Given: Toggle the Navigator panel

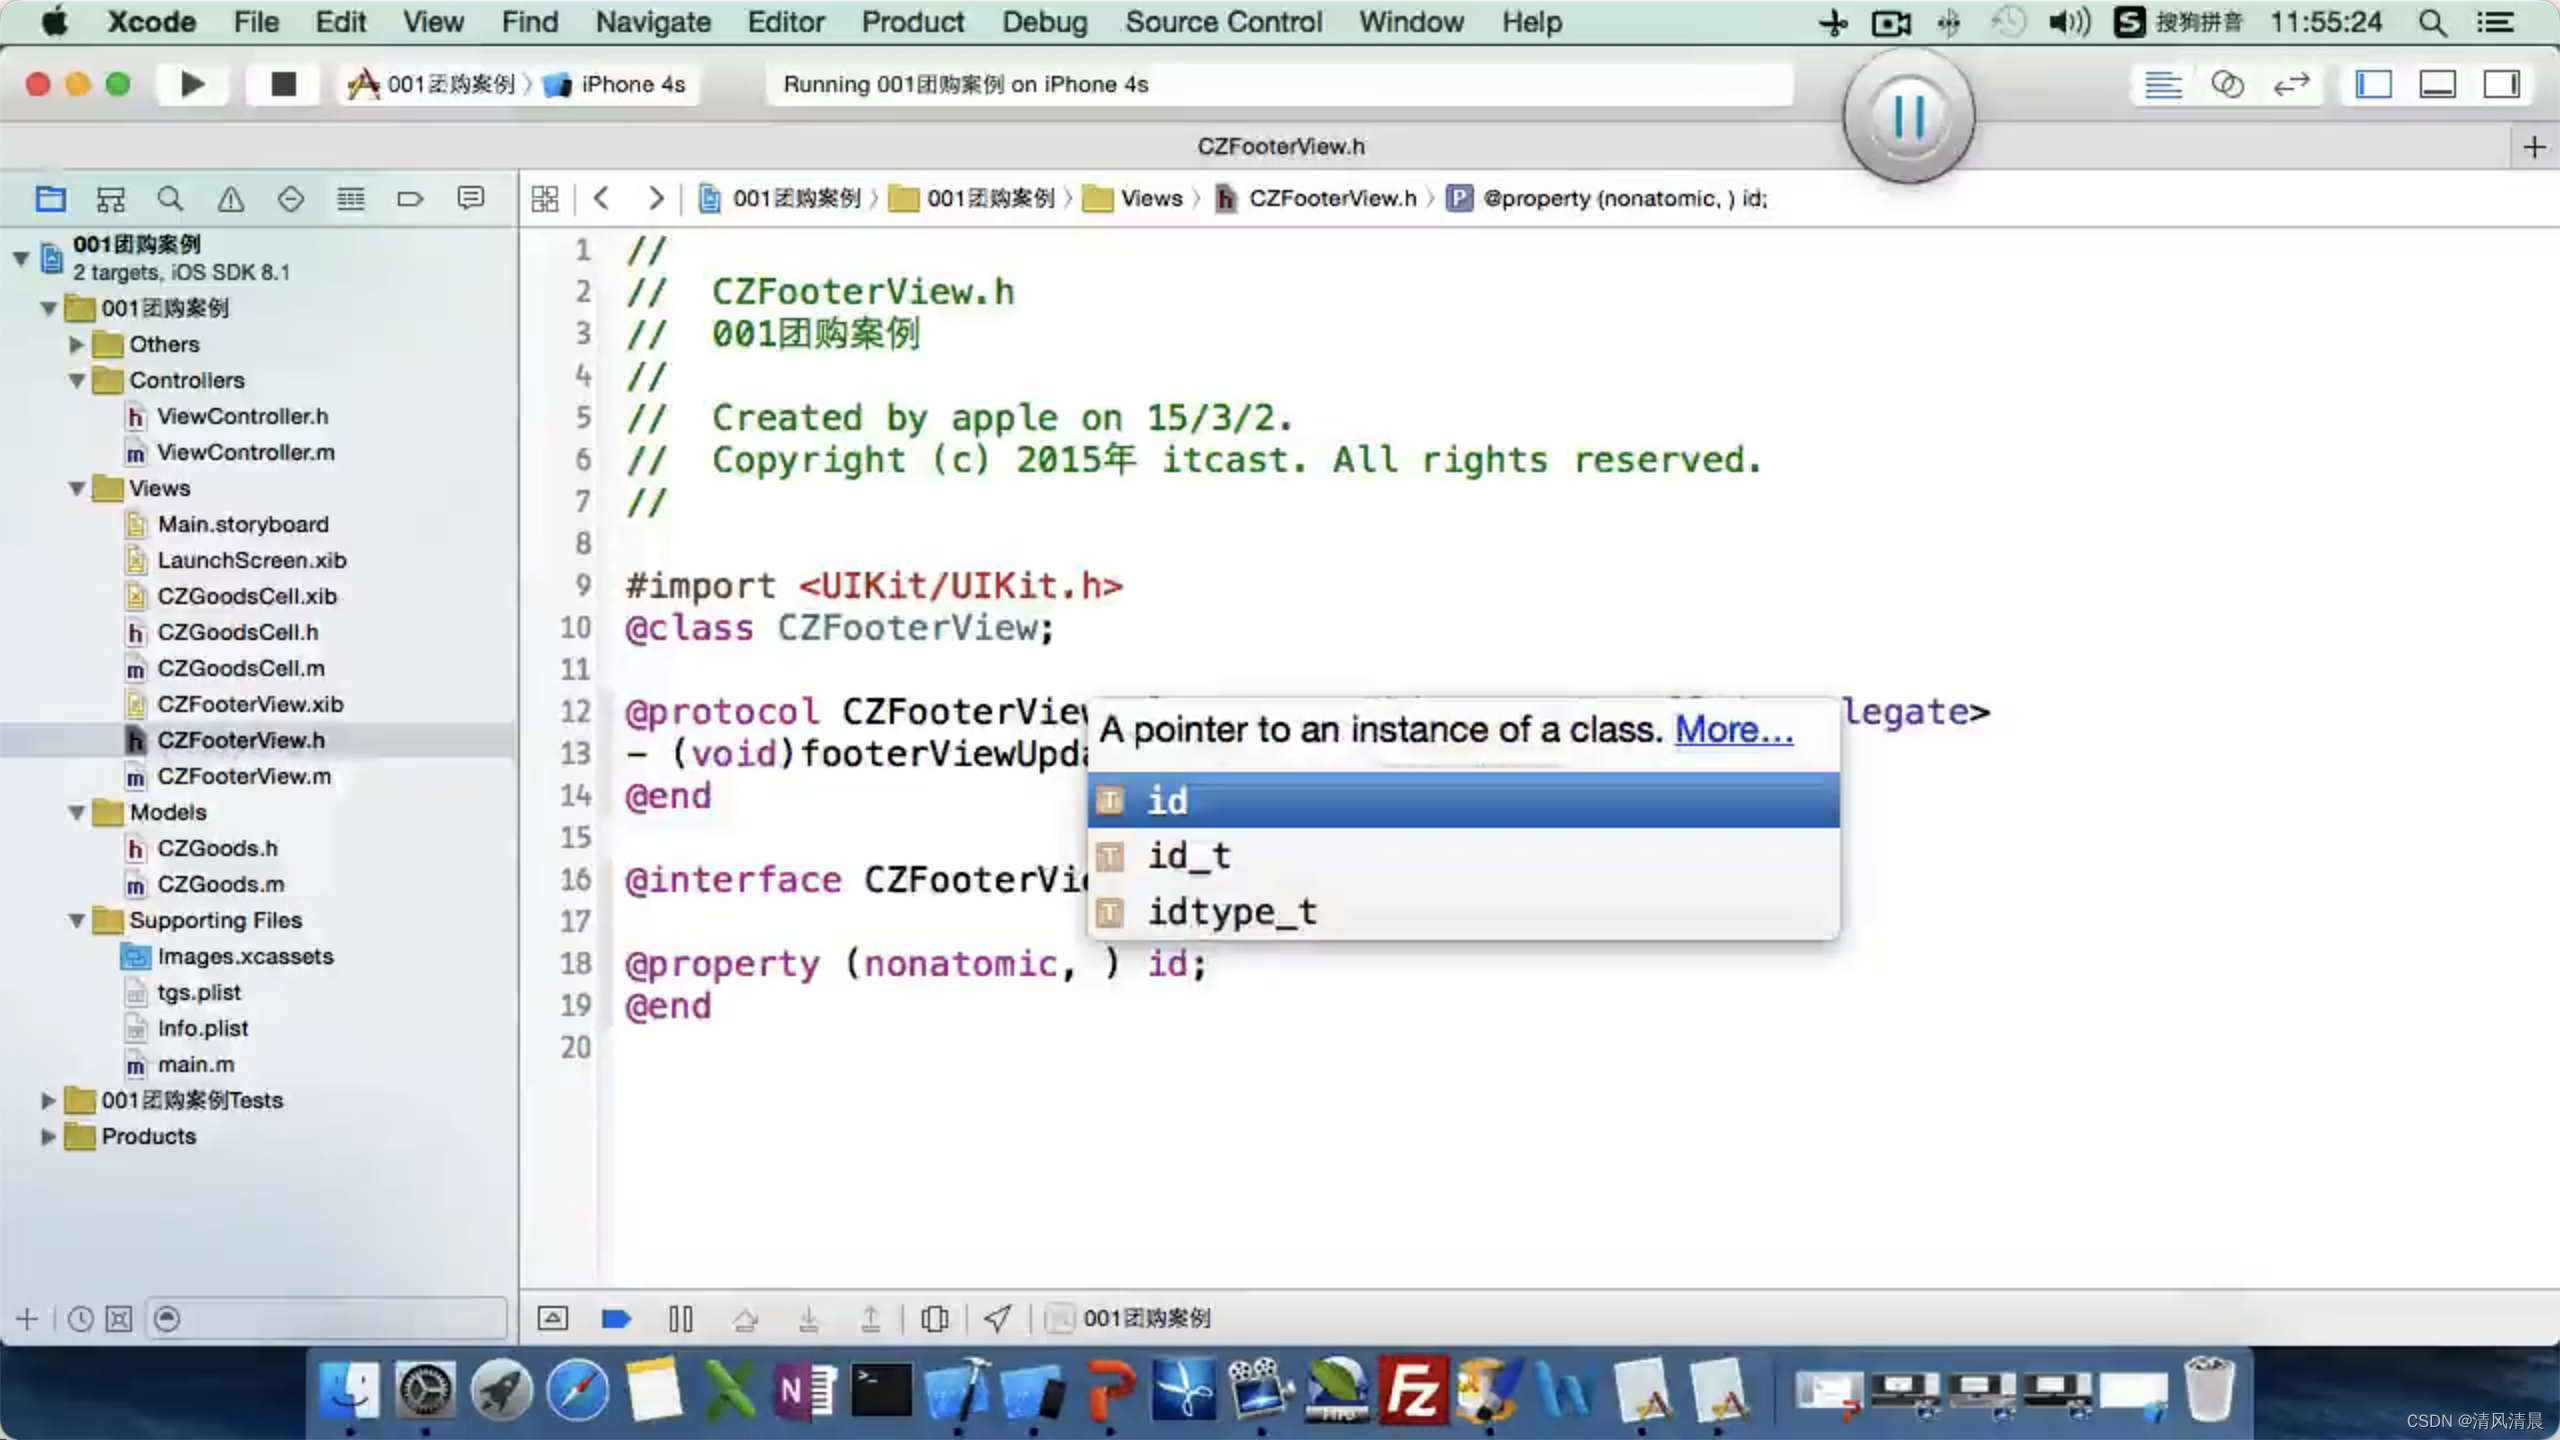Looking at the screenshot, I should click(2373, 85).
